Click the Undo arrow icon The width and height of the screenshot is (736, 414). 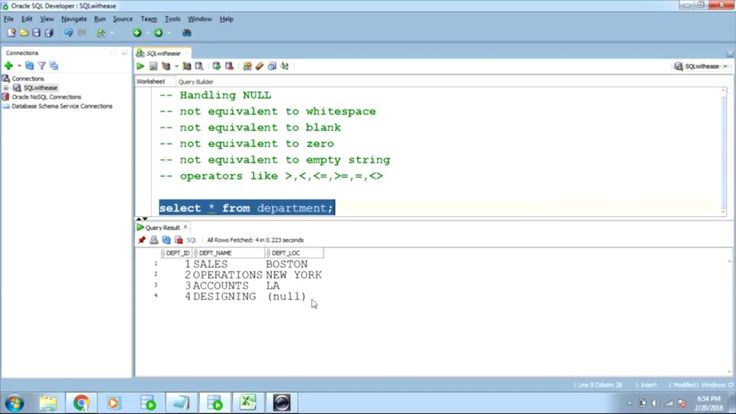(x=69, y=33)
